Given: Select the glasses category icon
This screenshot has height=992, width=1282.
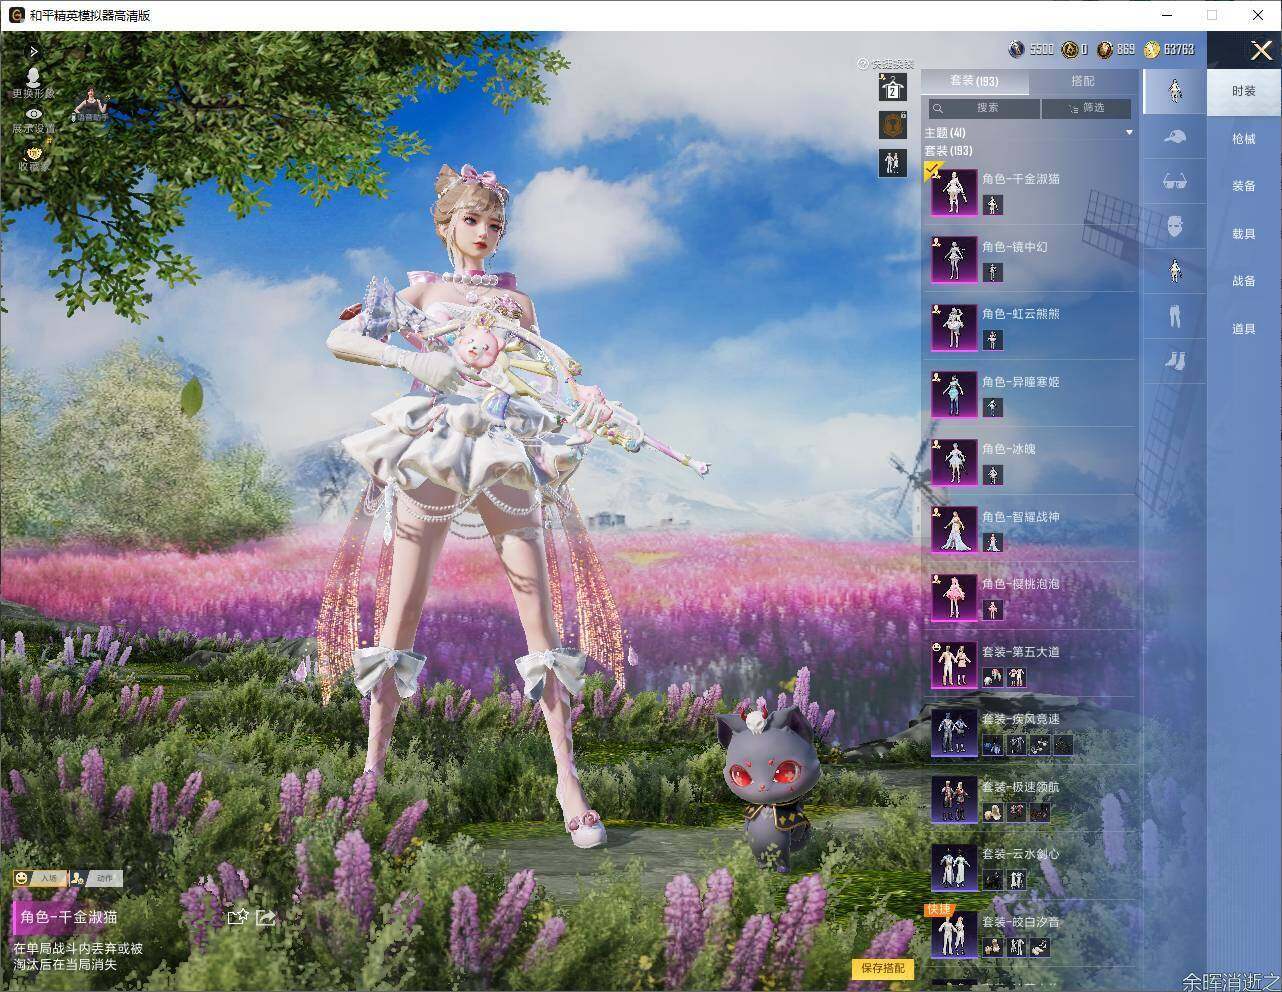Looking at the screenshot, I should click(x=1175, y=182).
